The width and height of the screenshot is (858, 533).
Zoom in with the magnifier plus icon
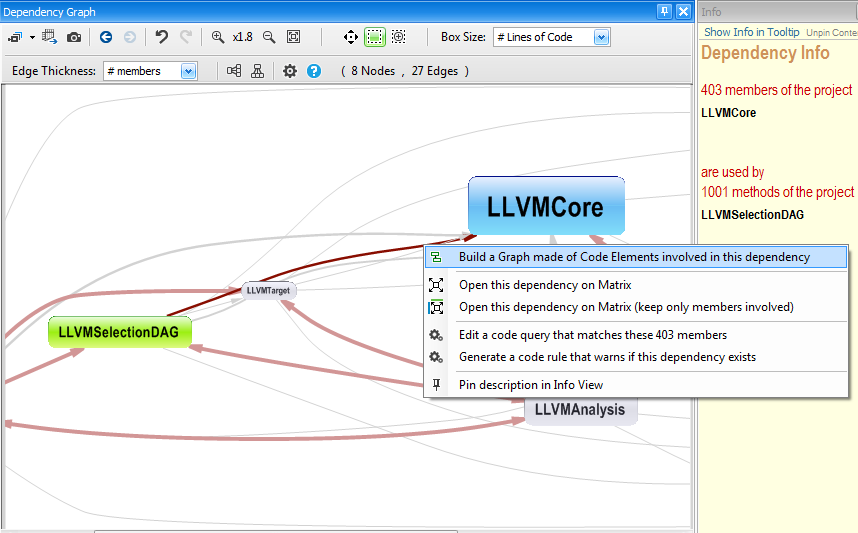(218, 37)
